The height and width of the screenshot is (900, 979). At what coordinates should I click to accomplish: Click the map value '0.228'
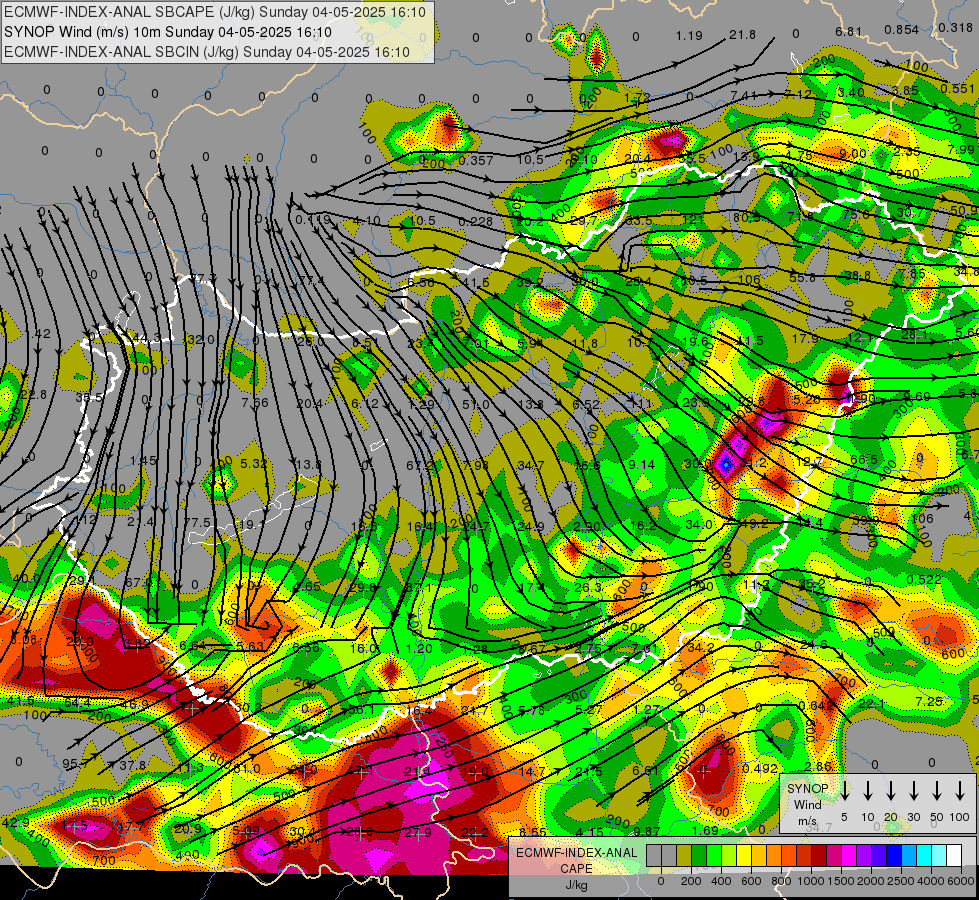pos(476,222)
